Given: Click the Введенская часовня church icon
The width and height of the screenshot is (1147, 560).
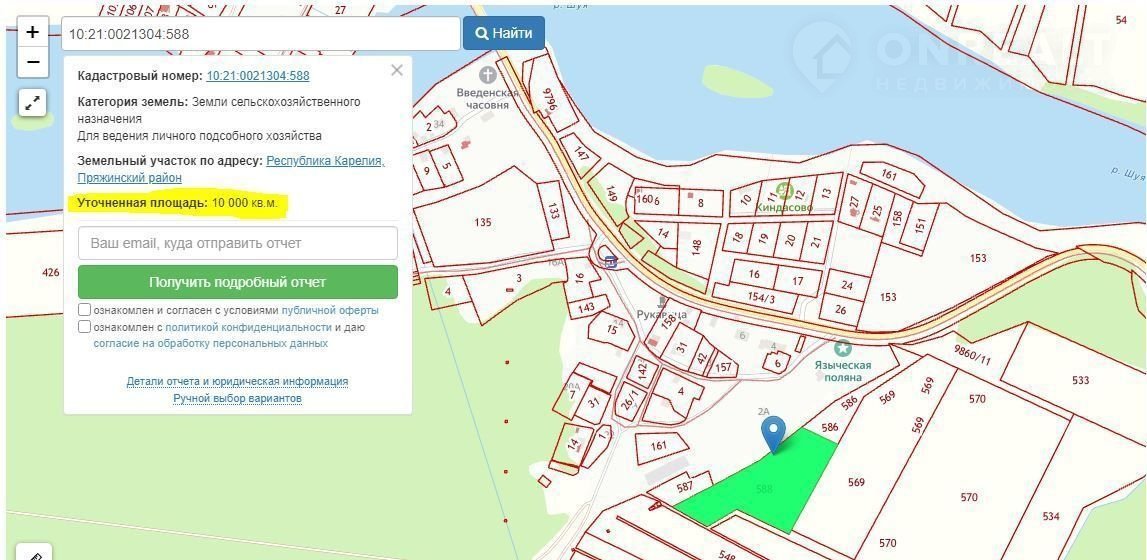Looking at the screenshot, I should [487, 75].
